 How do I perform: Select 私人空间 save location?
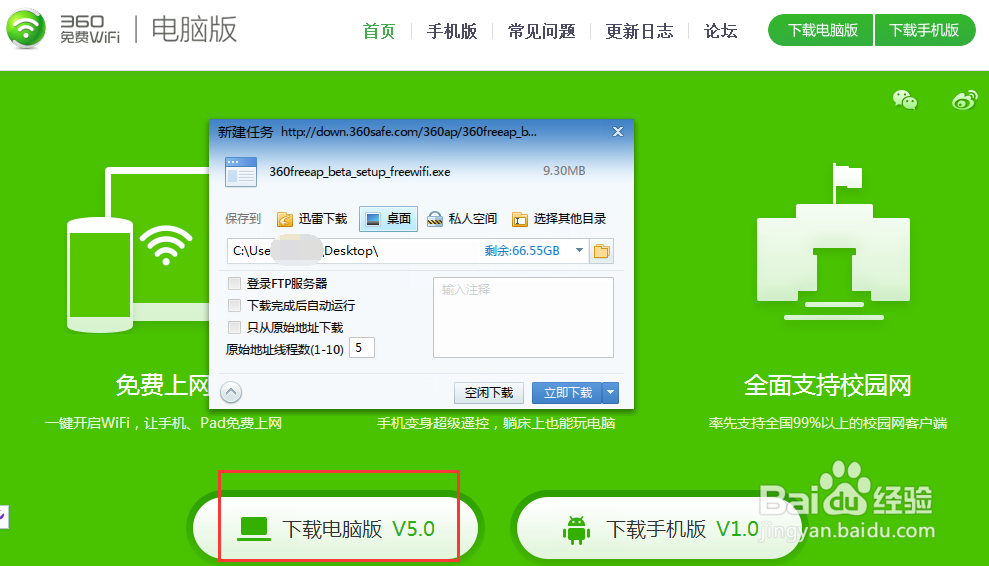pyautogui.click(x=462, y=219)
